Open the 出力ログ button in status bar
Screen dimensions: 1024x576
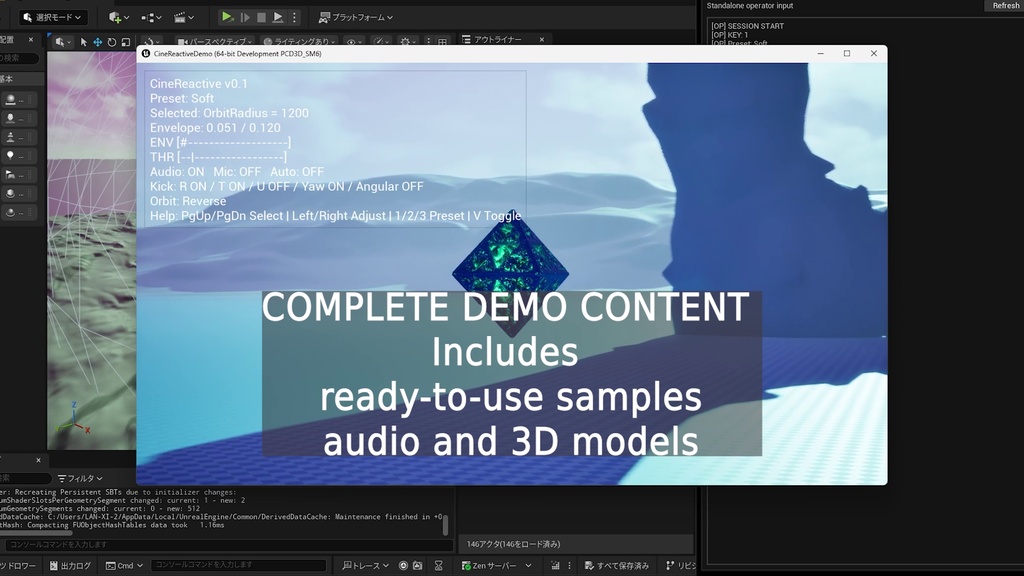point(71,566)
